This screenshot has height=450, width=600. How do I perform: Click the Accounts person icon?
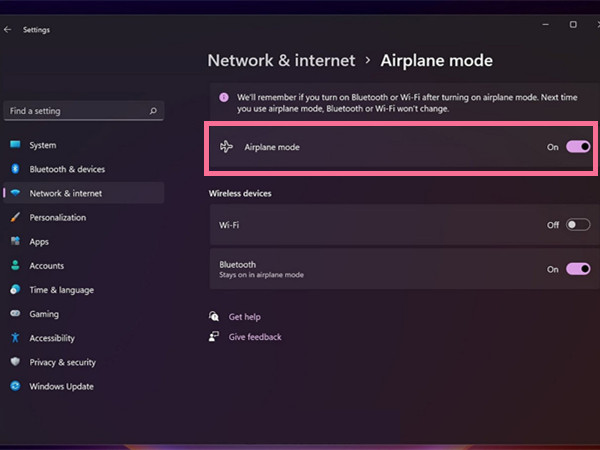pos(15,266)
